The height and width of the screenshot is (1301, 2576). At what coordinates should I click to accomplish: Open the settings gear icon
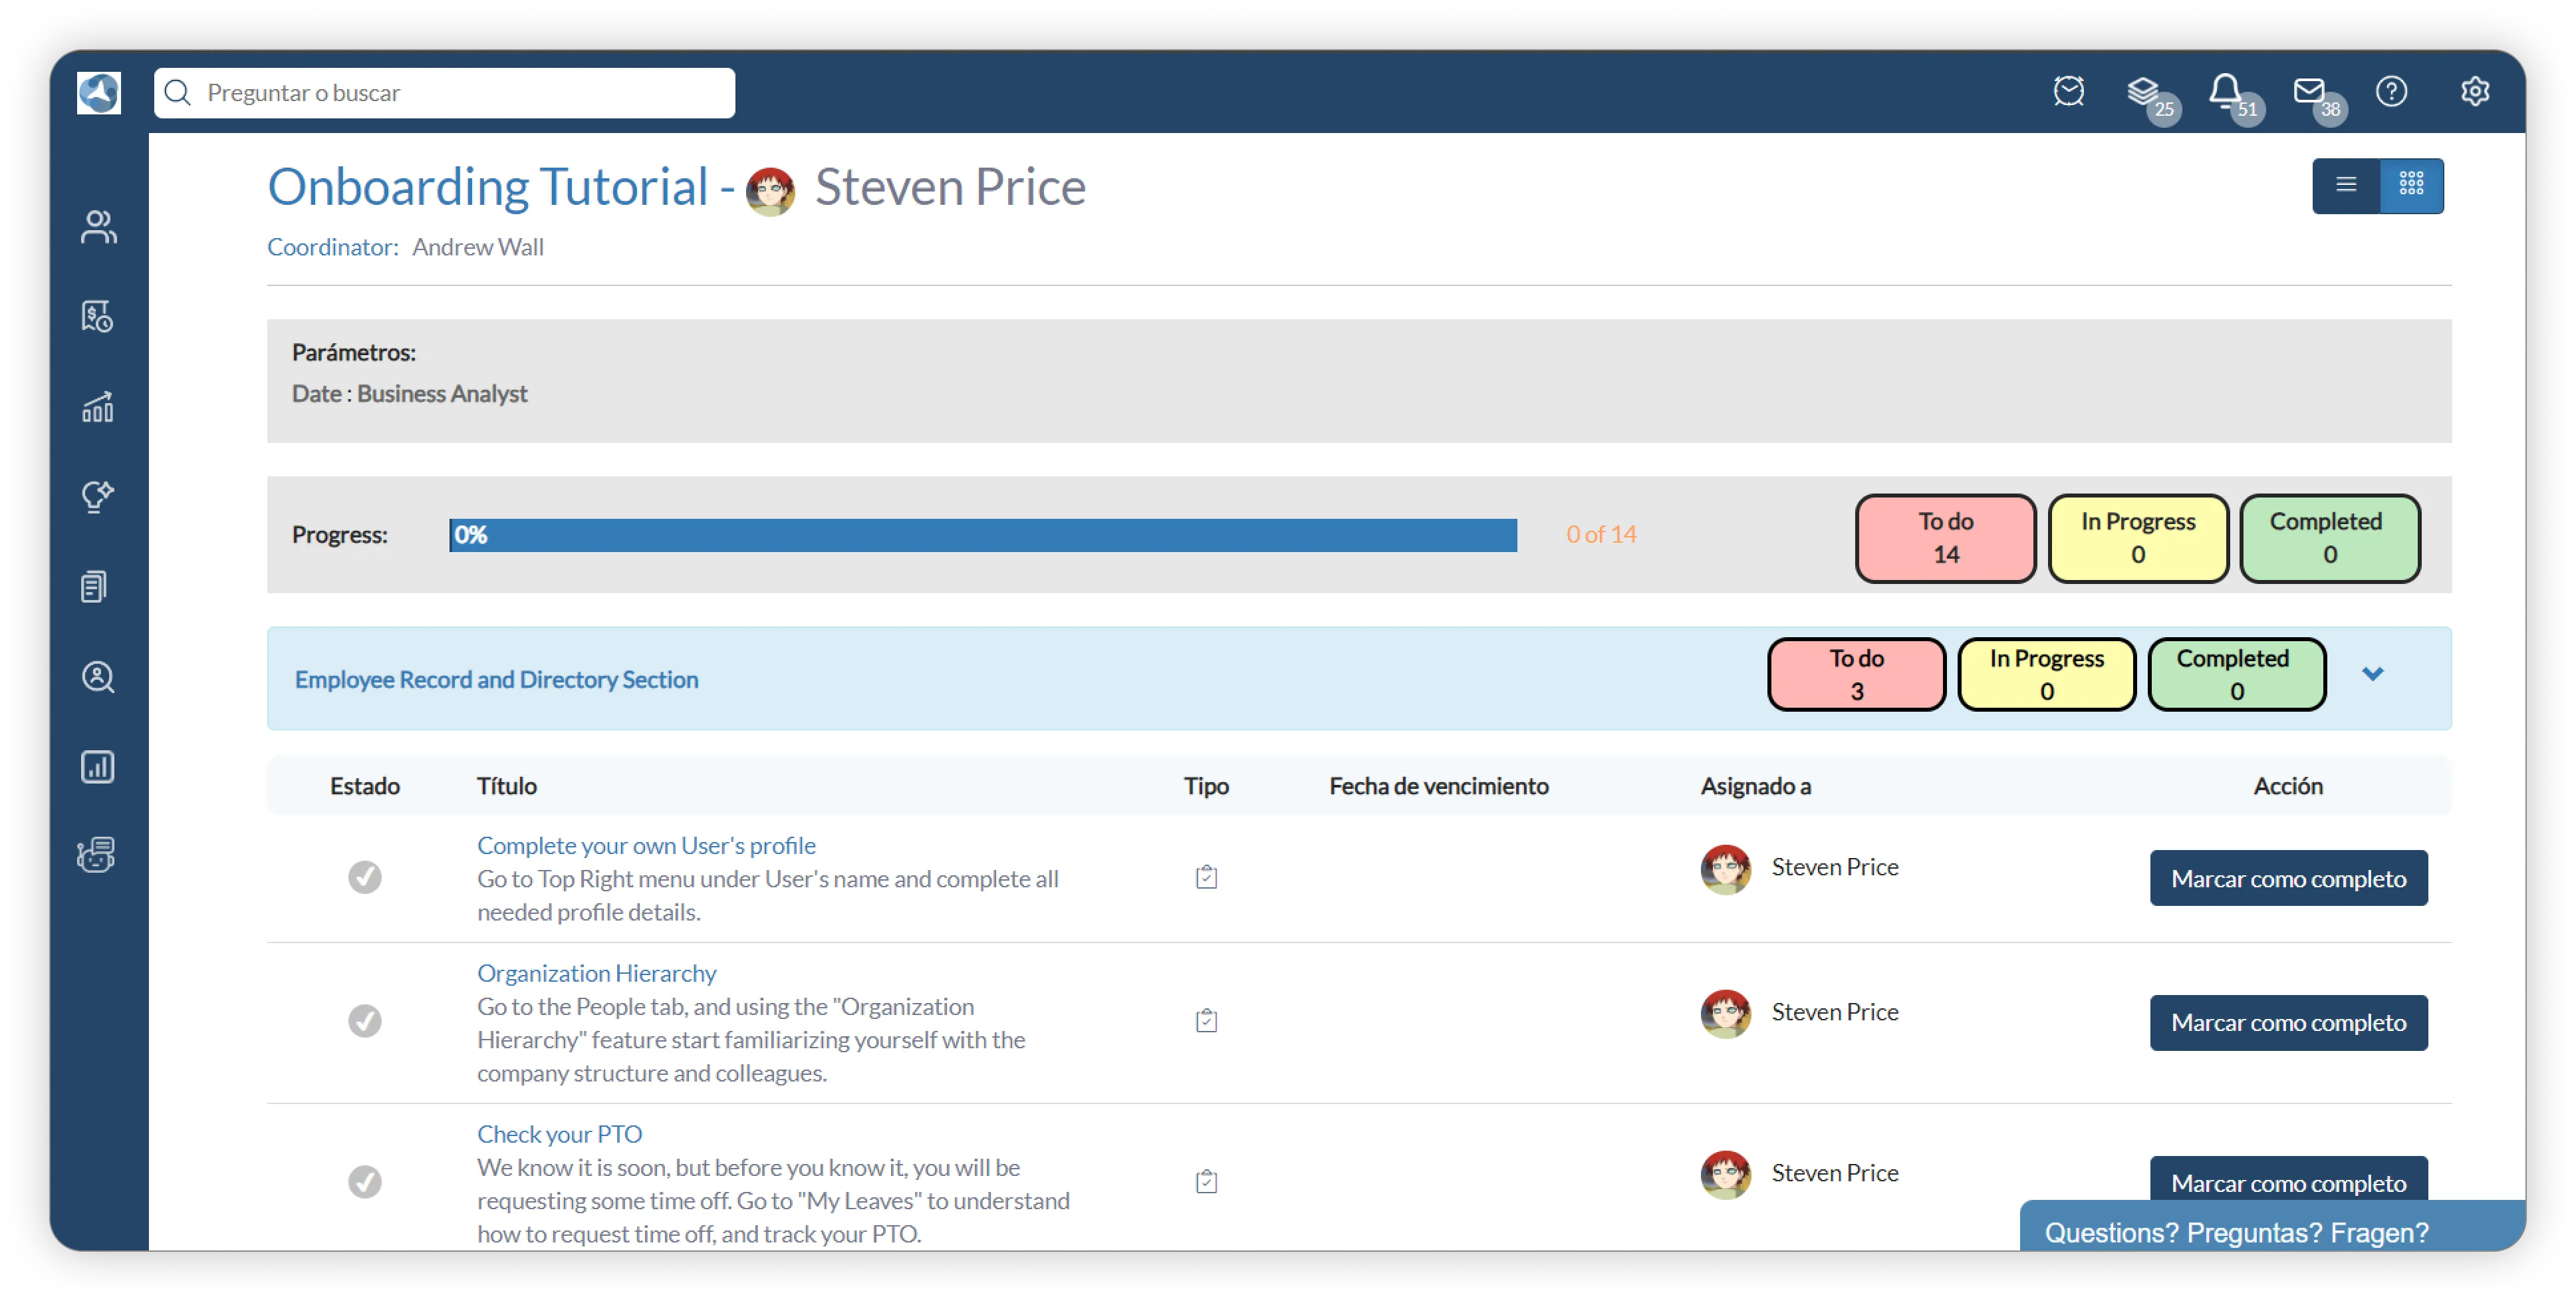[2474, 91]
